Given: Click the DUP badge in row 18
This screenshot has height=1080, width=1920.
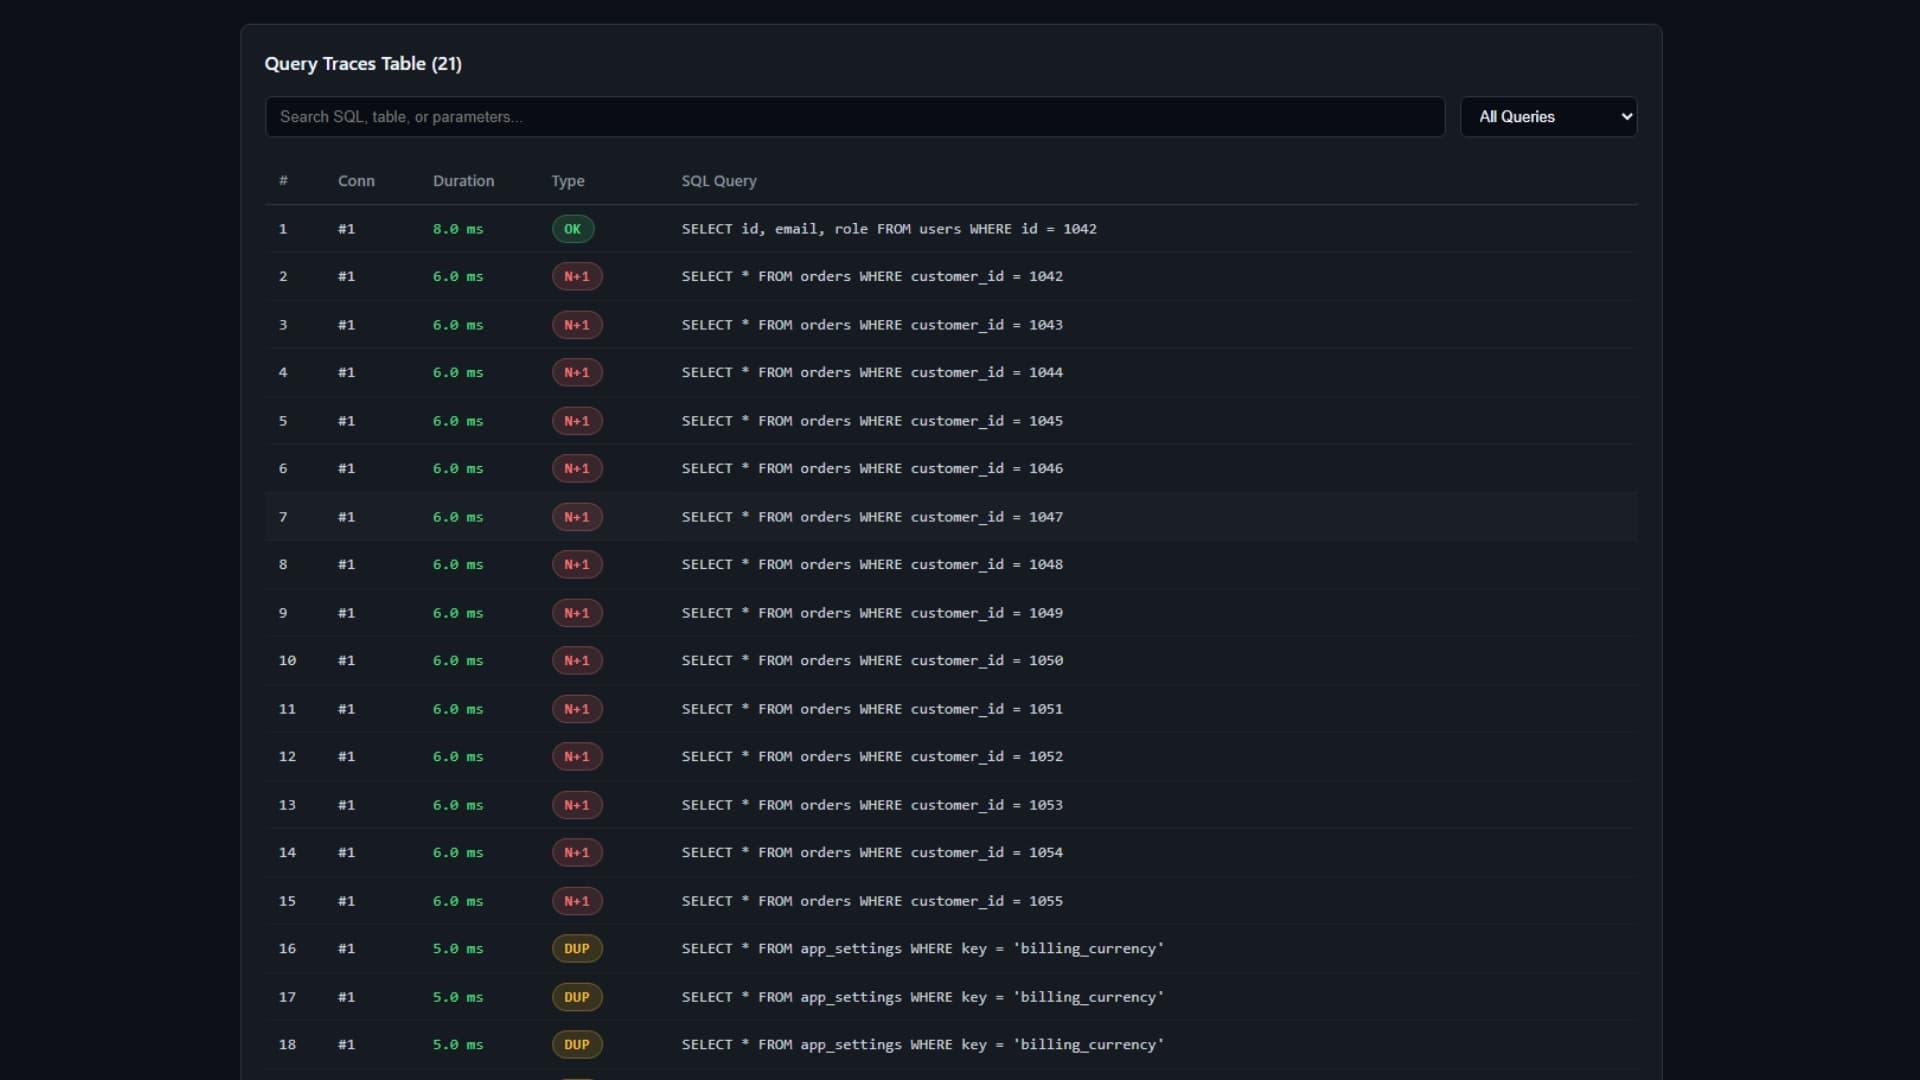Looking at the screenshot, I should (577, 1044).
